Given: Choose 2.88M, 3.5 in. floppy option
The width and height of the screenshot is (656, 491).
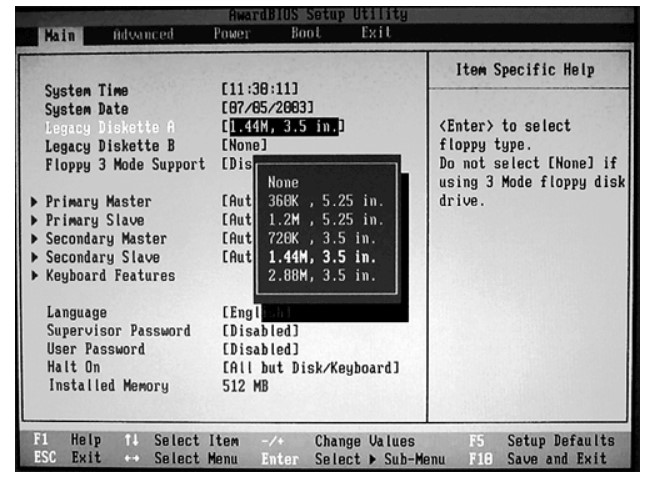Looking at the screenshot, I should click(x=322, y=276).
